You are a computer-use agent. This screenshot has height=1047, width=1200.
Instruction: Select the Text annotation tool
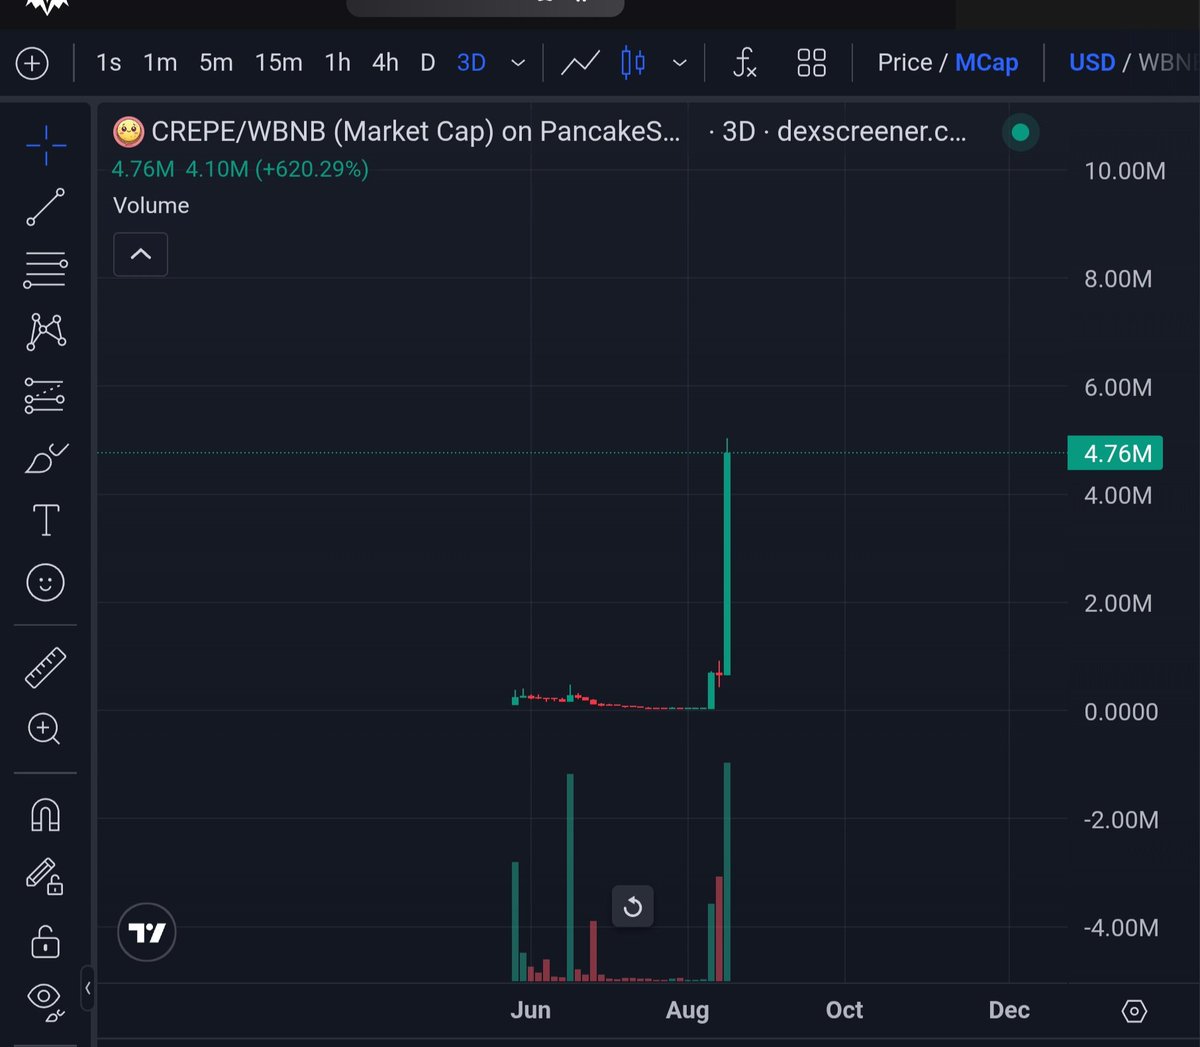point(46,520)
